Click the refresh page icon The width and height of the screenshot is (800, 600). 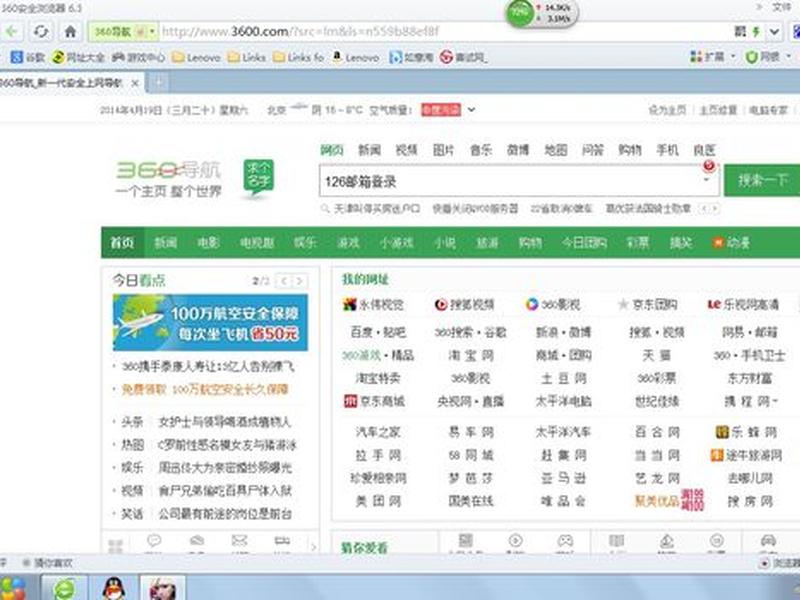41,32
